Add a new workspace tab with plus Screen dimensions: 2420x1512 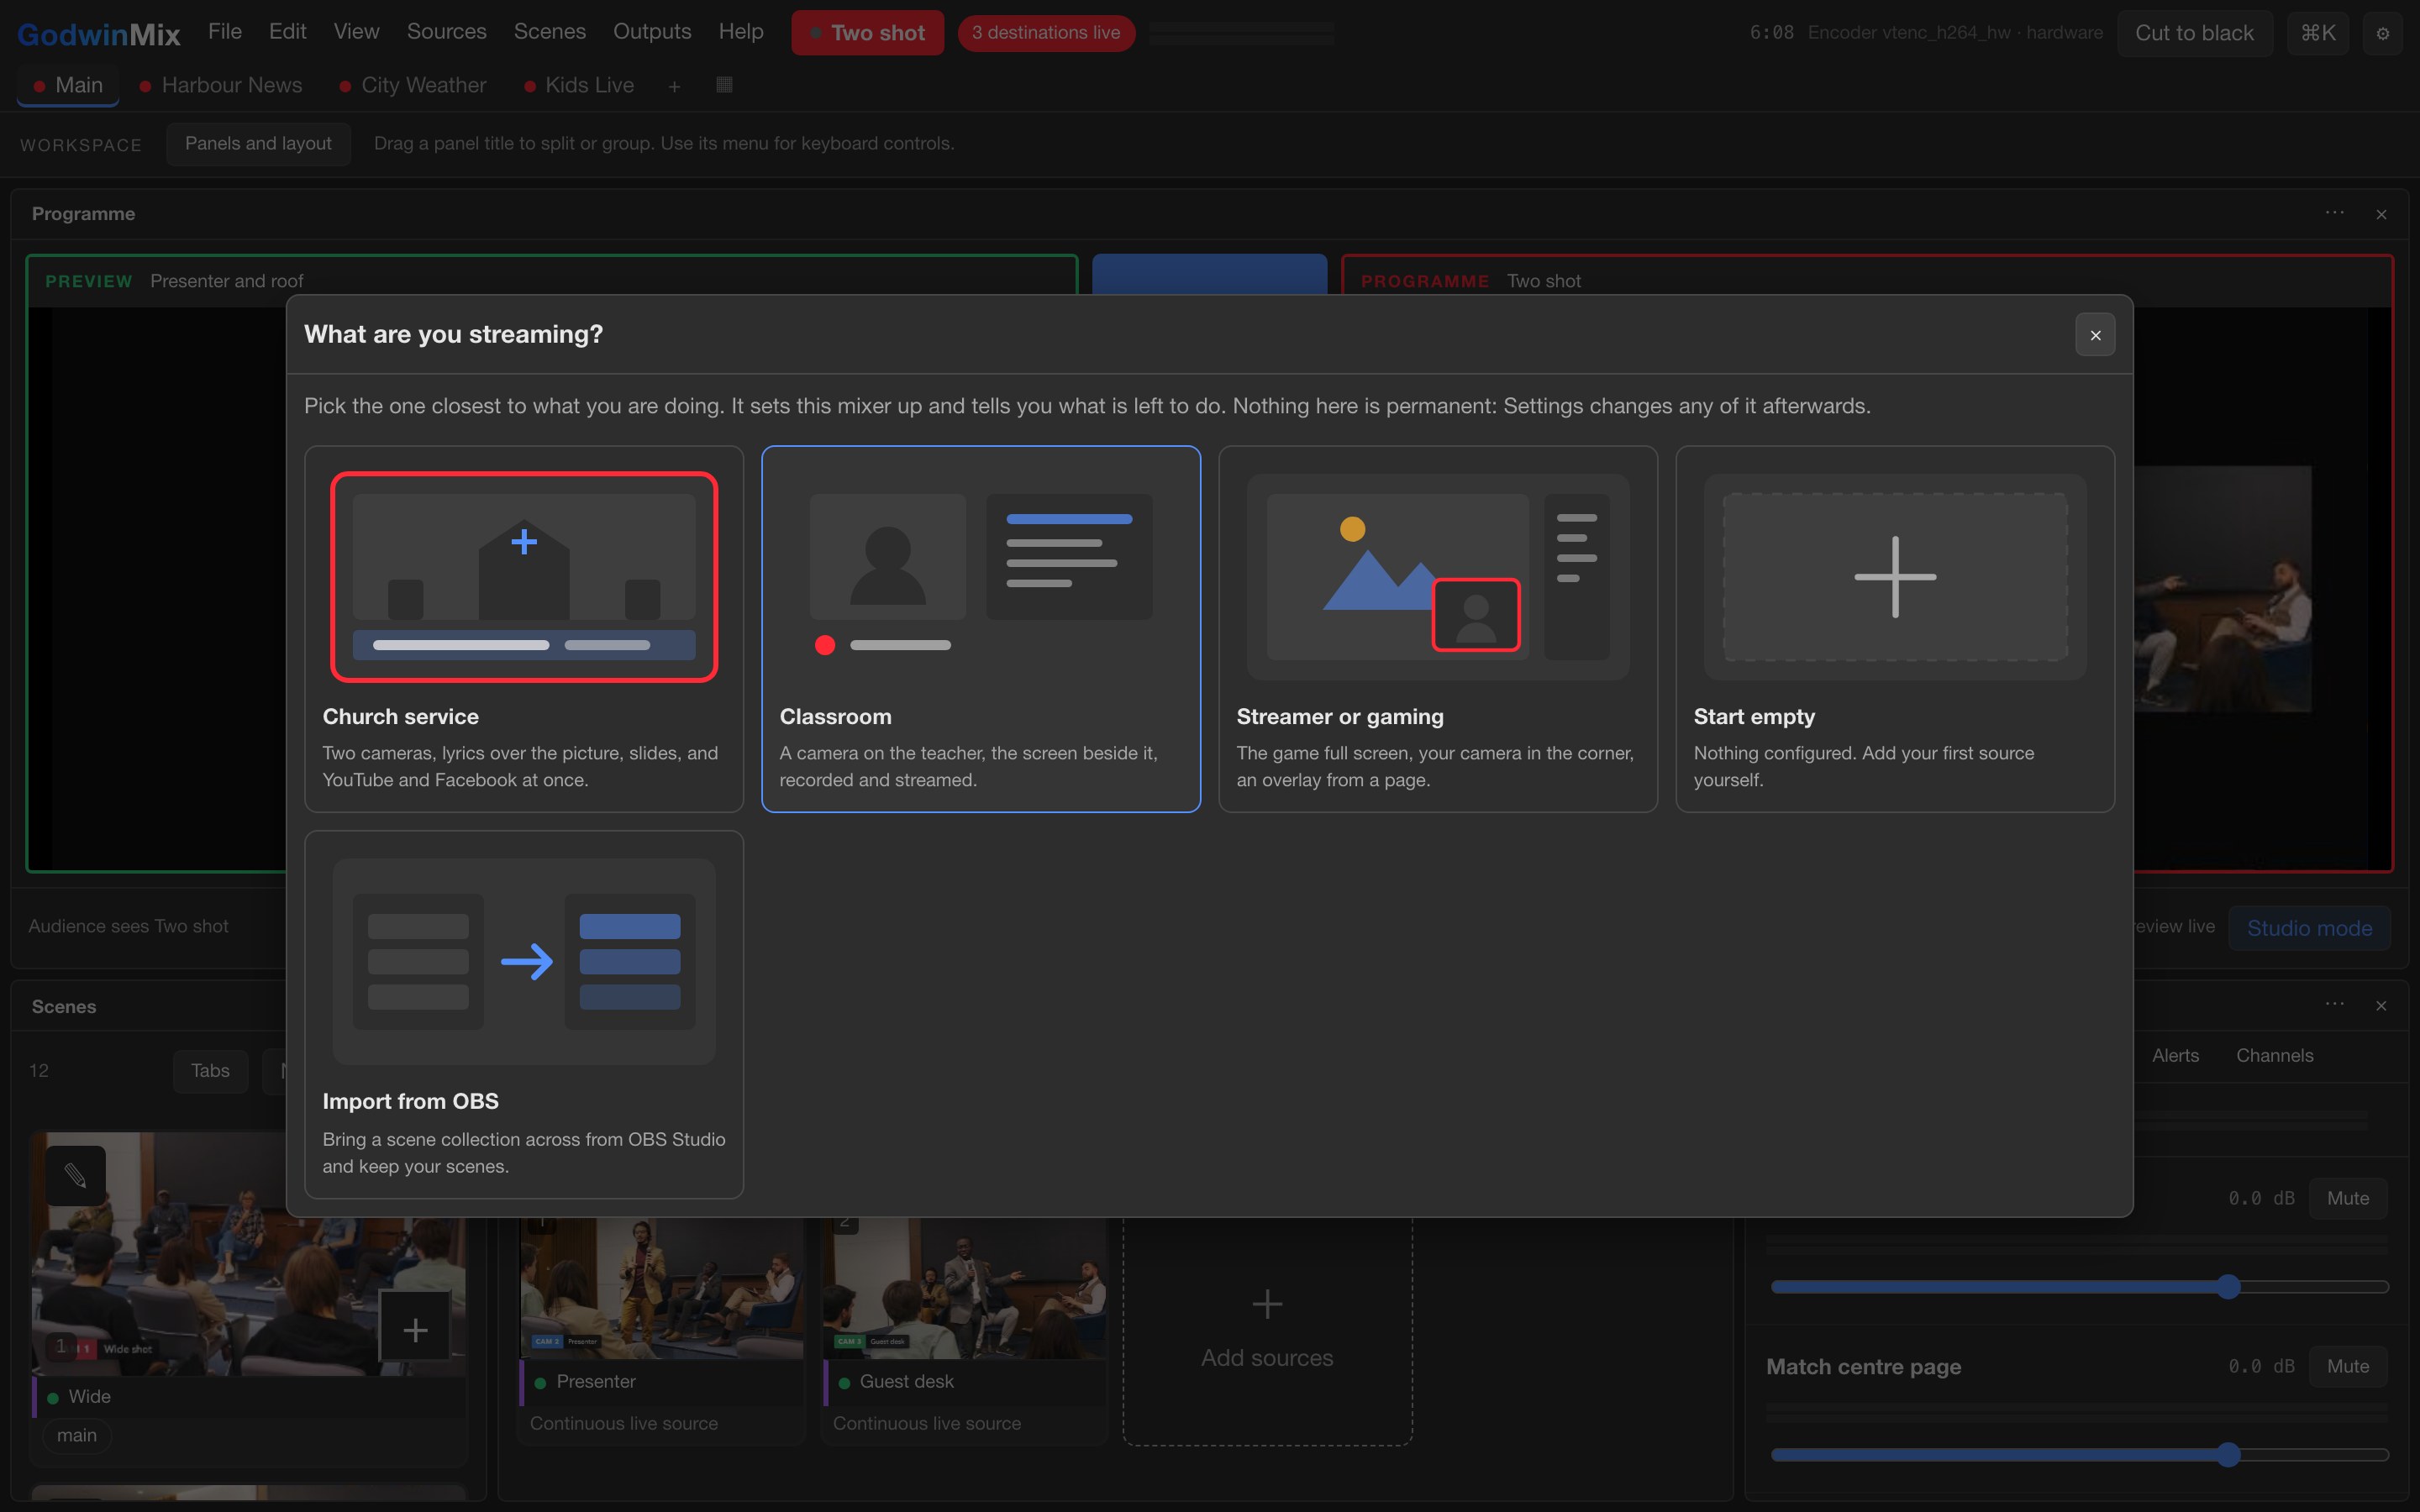(x=674, y=87)
